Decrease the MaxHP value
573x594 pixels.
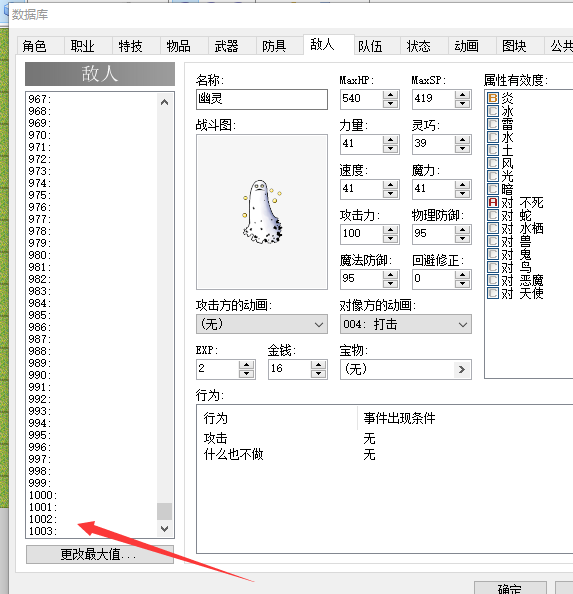coord(390,103)
